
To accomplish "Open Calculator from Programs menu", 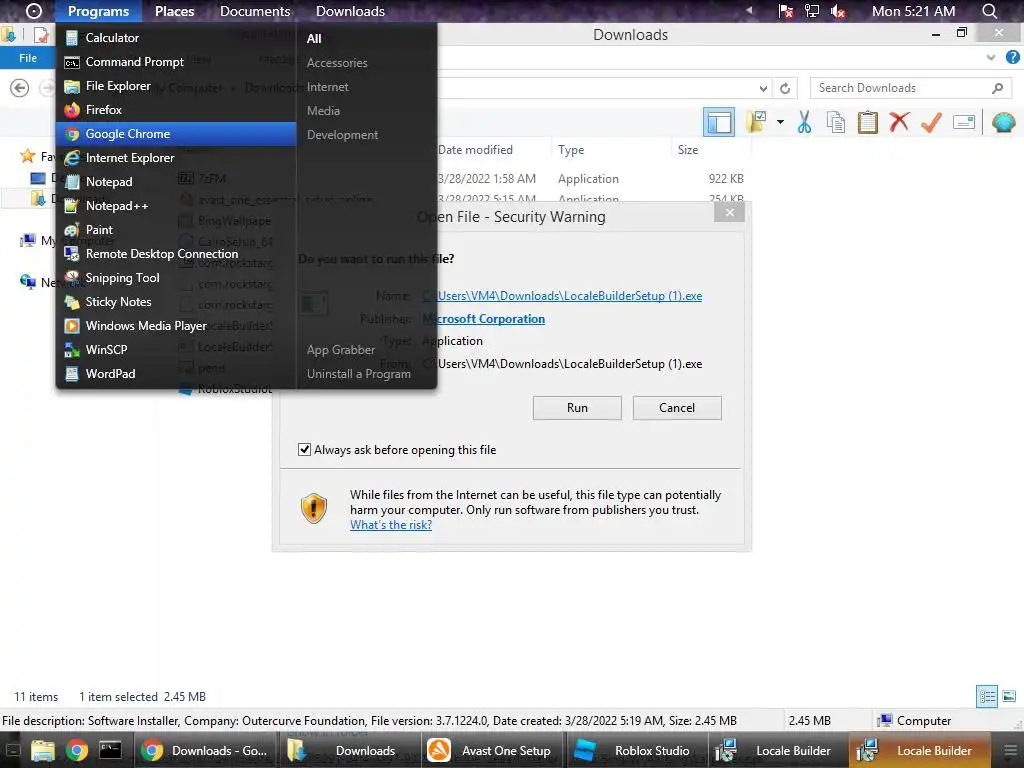I will pos(176,38).
